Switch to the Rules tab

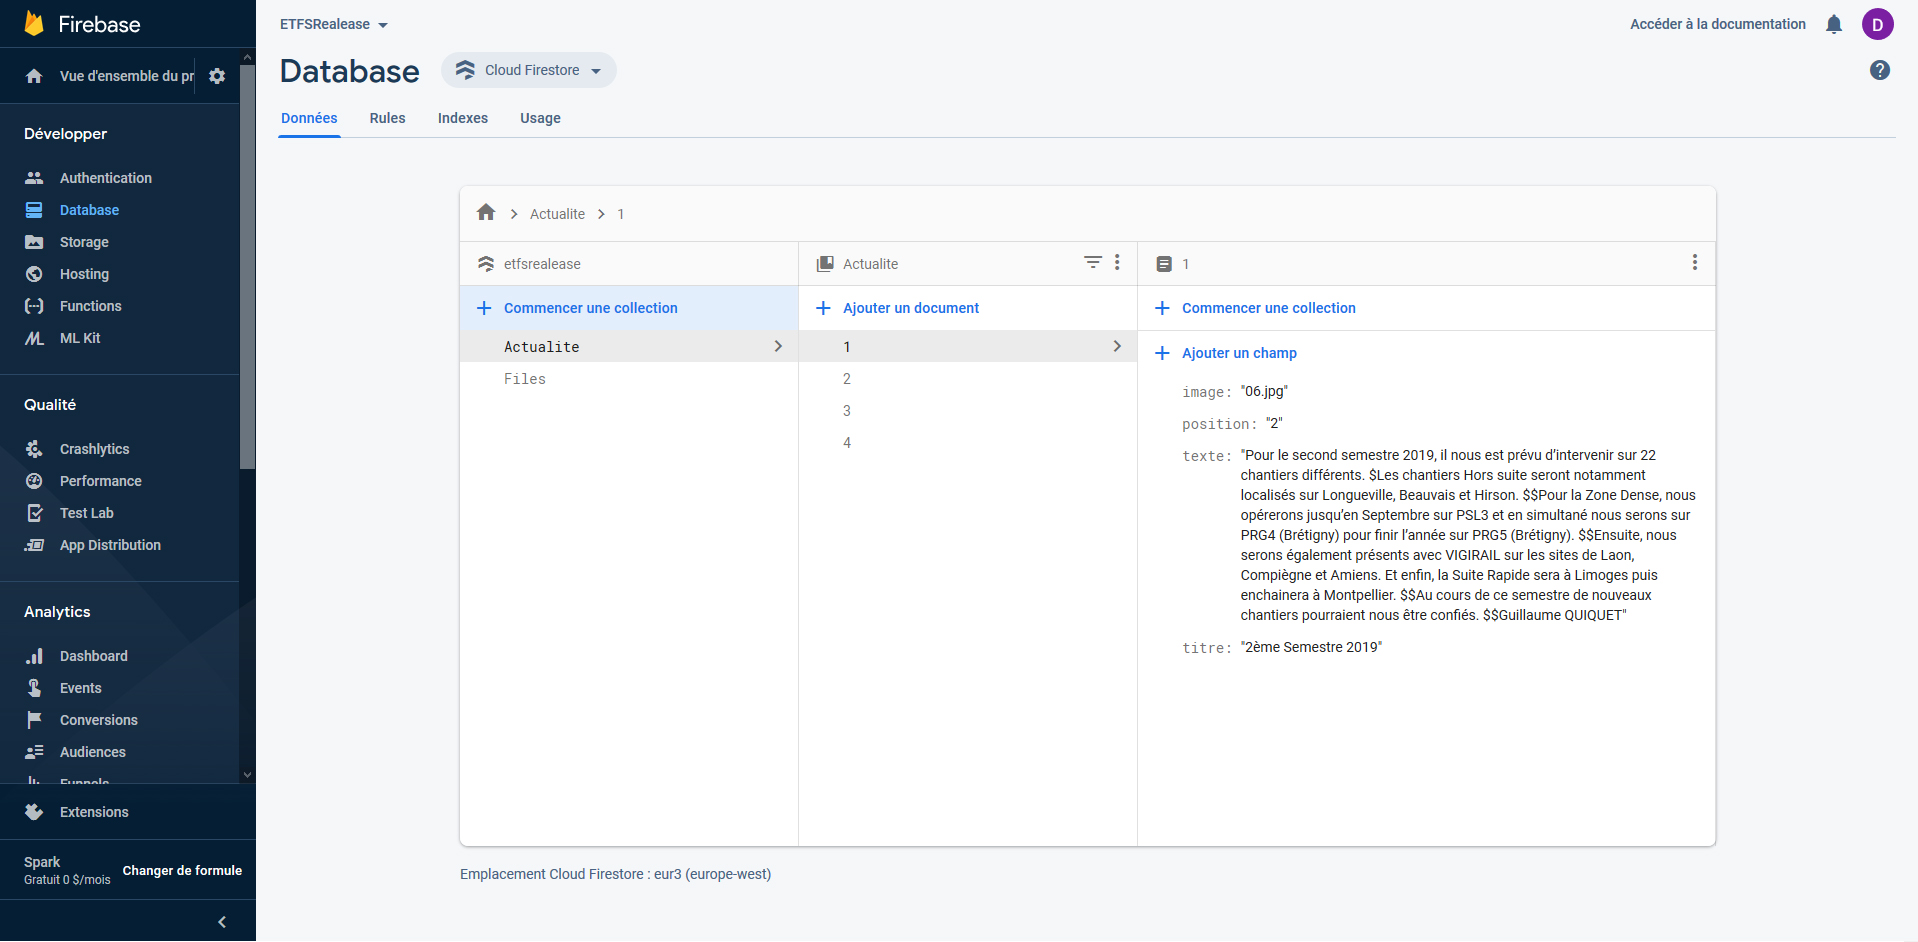click(387, 118)
